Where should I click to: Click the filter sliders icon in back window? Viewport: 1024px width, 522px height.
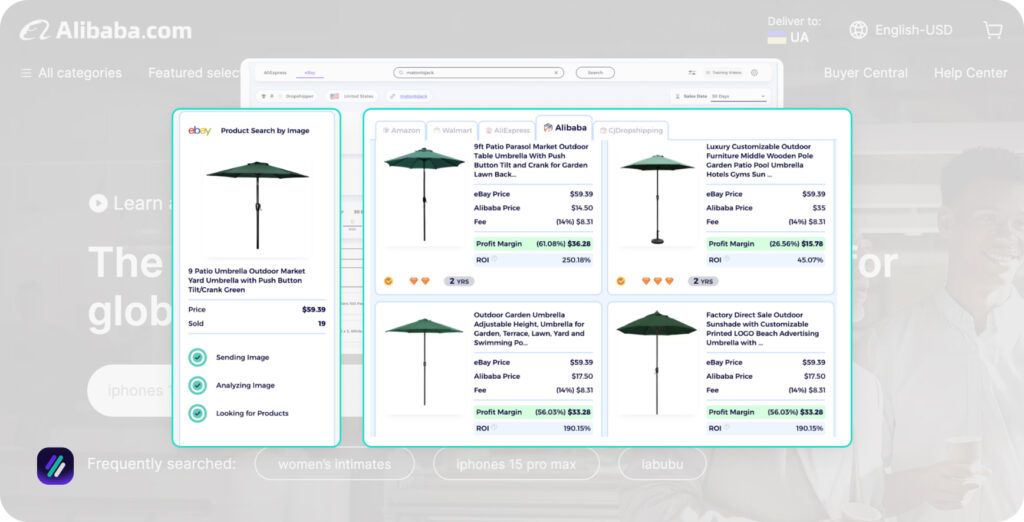(x=692, y=73)
